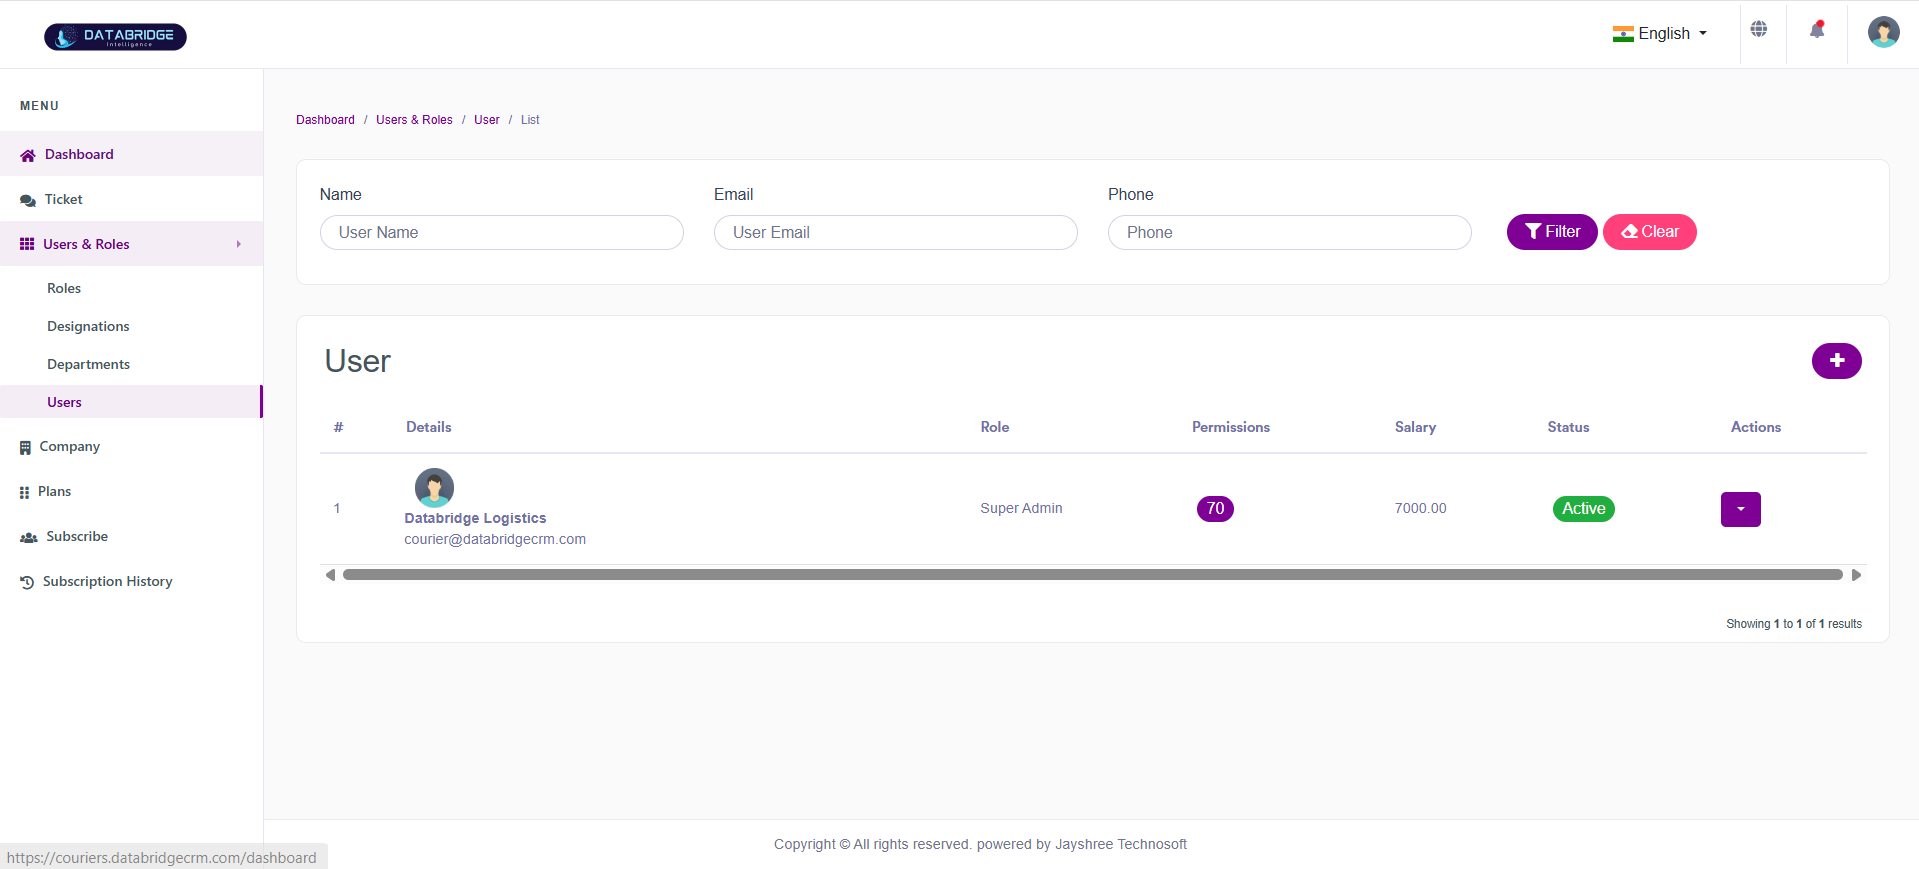Click the Role column header
This screenshot has width=1919, height=869.
995,427
